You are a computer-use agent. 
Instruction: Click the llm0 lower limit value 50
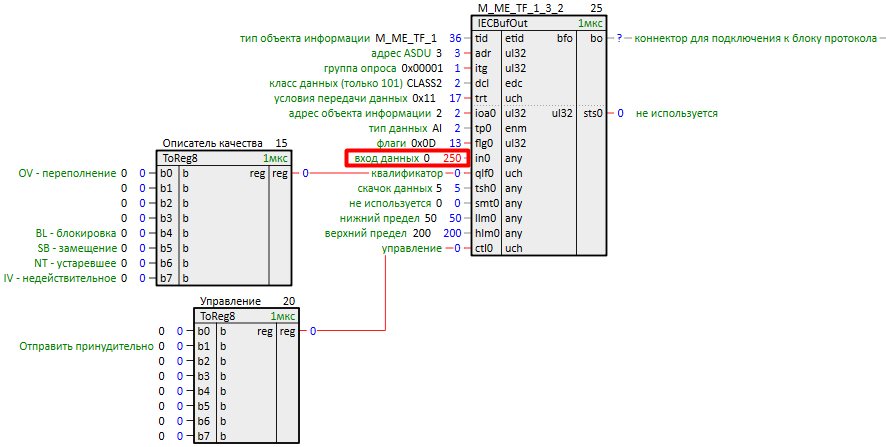[455, 218]
